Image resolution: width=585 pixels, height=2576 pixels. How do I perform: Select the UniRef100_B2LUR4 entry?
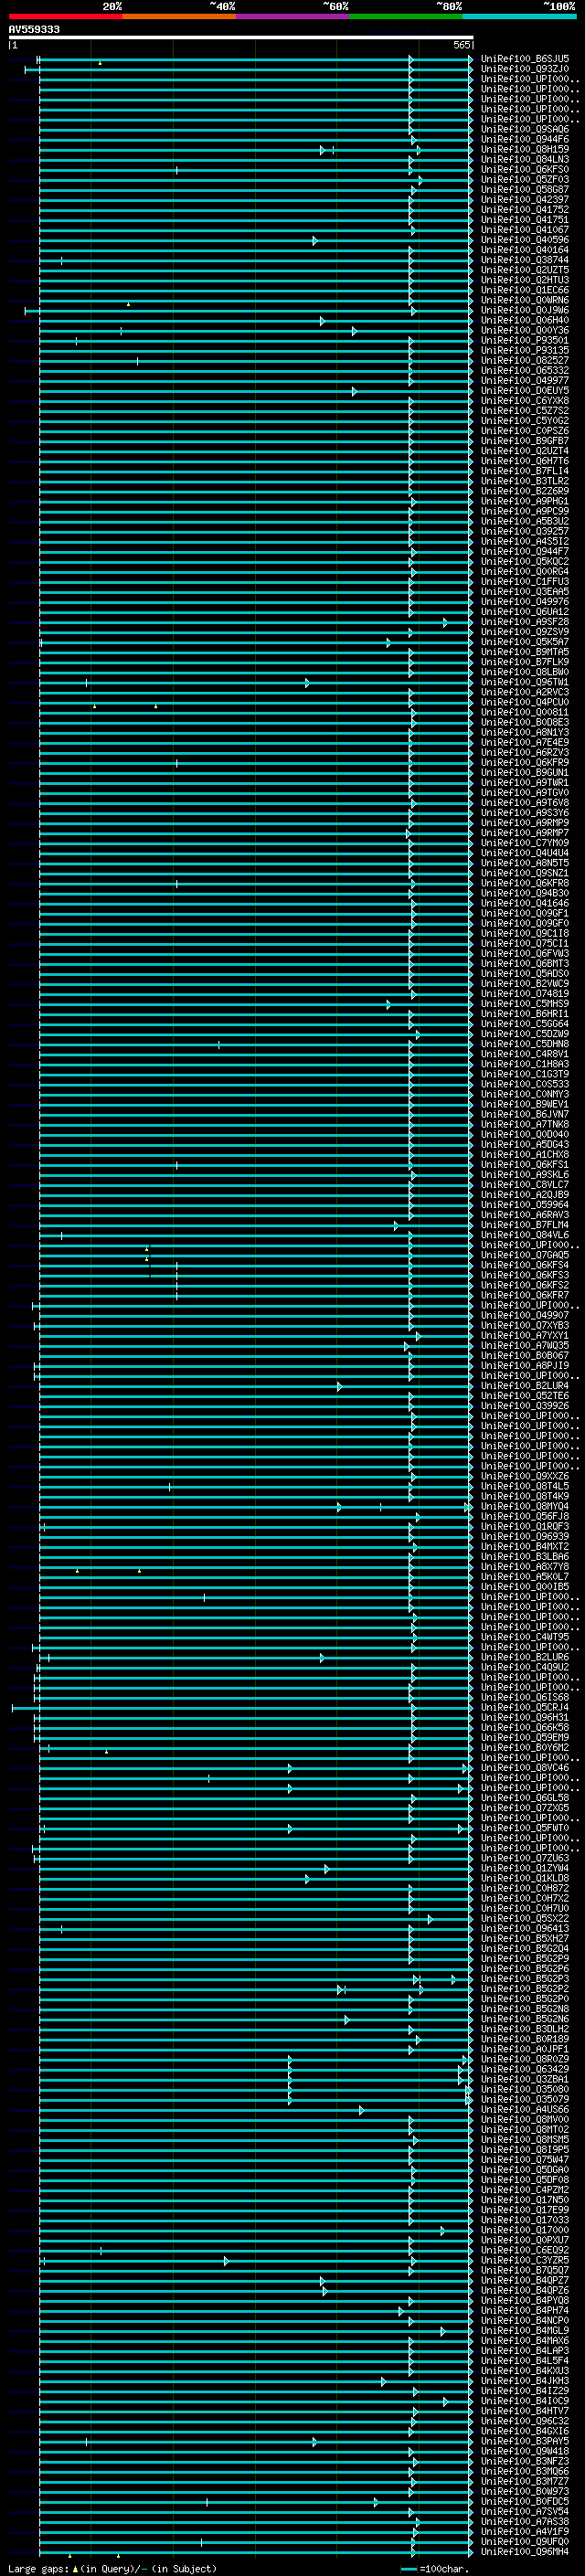525,1385
